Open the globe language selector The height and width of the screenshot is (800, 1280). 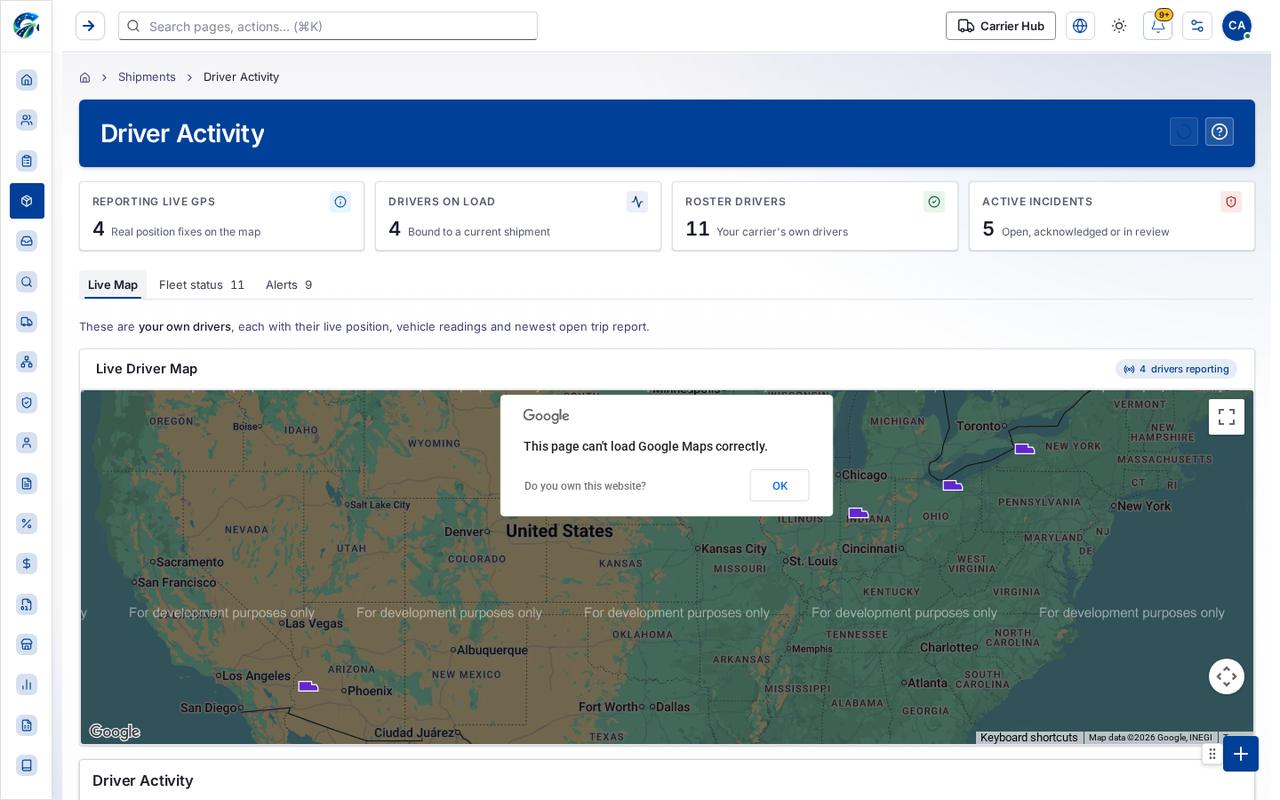coord(1080,26)
